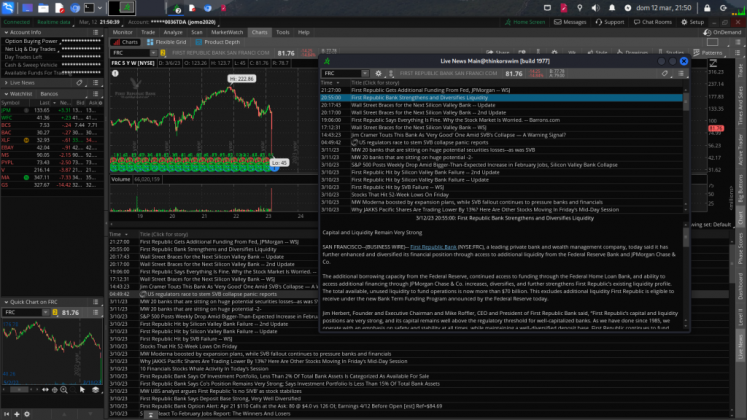Viewport: 747px width, 420px height.
Task: Open the Live News window list menu icon
Action: 681,73
